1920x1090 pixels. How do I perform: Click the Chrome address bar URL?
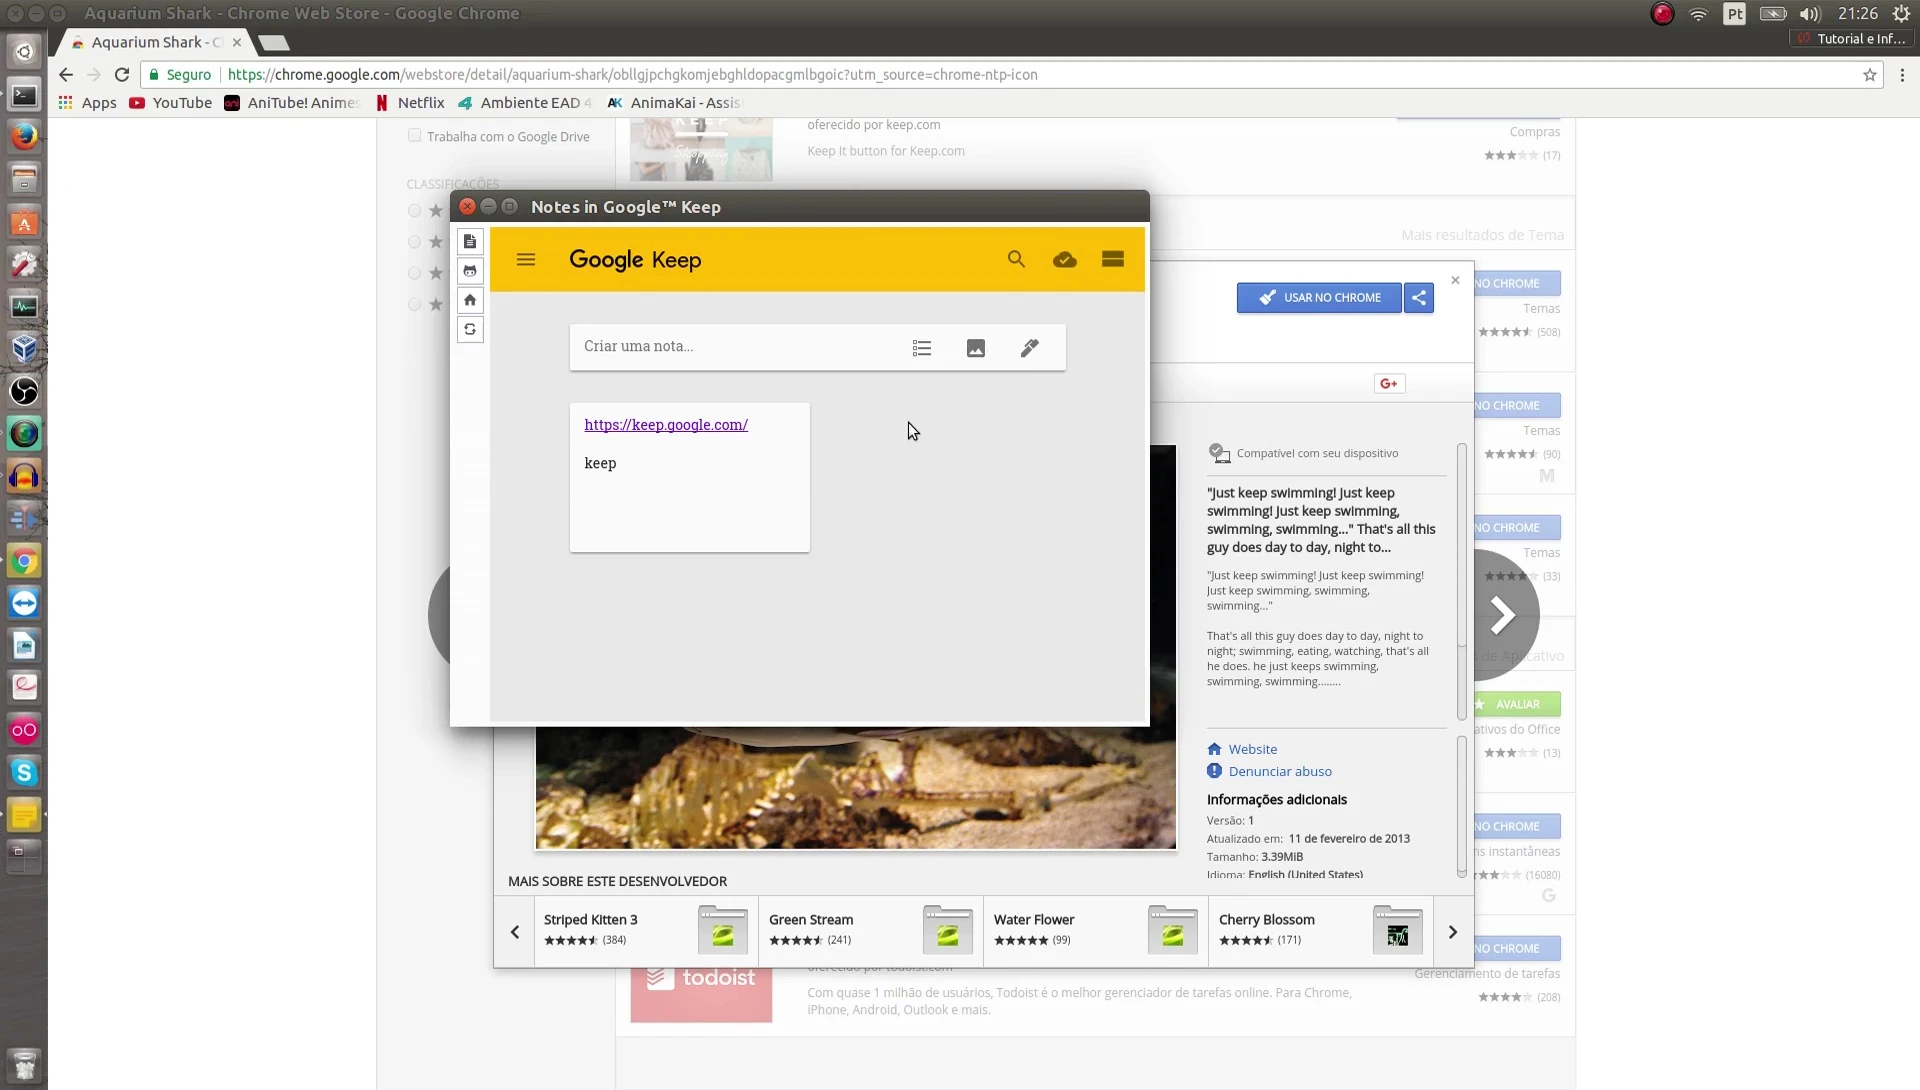[x=632, y=75]
